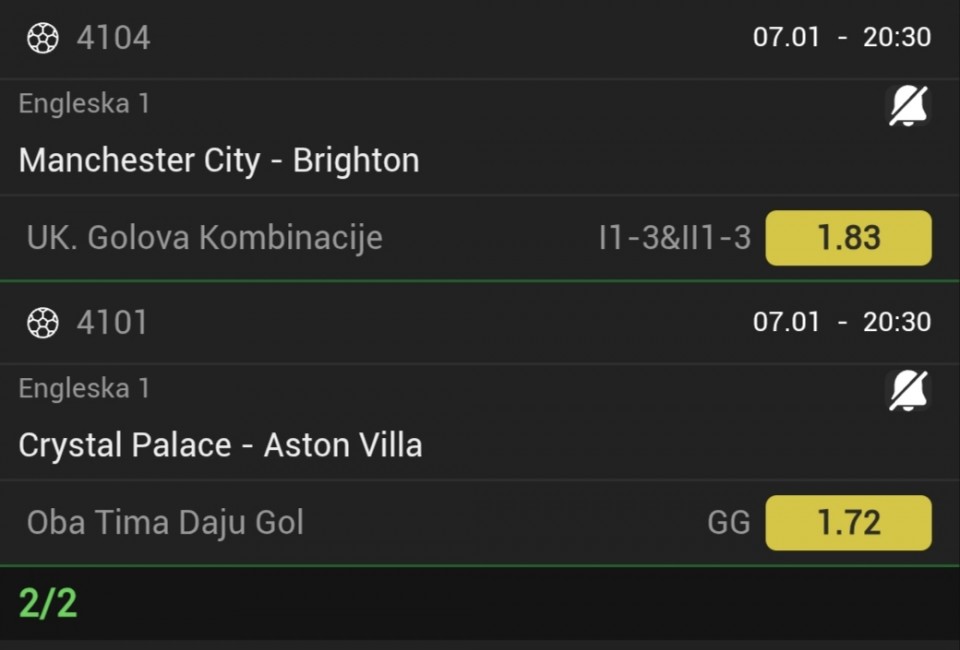Image resolution: width=960 pixels, height=650 pixels.
Task: Click the soccer ball icon beside 4101
Action: (x=42, y=322)
